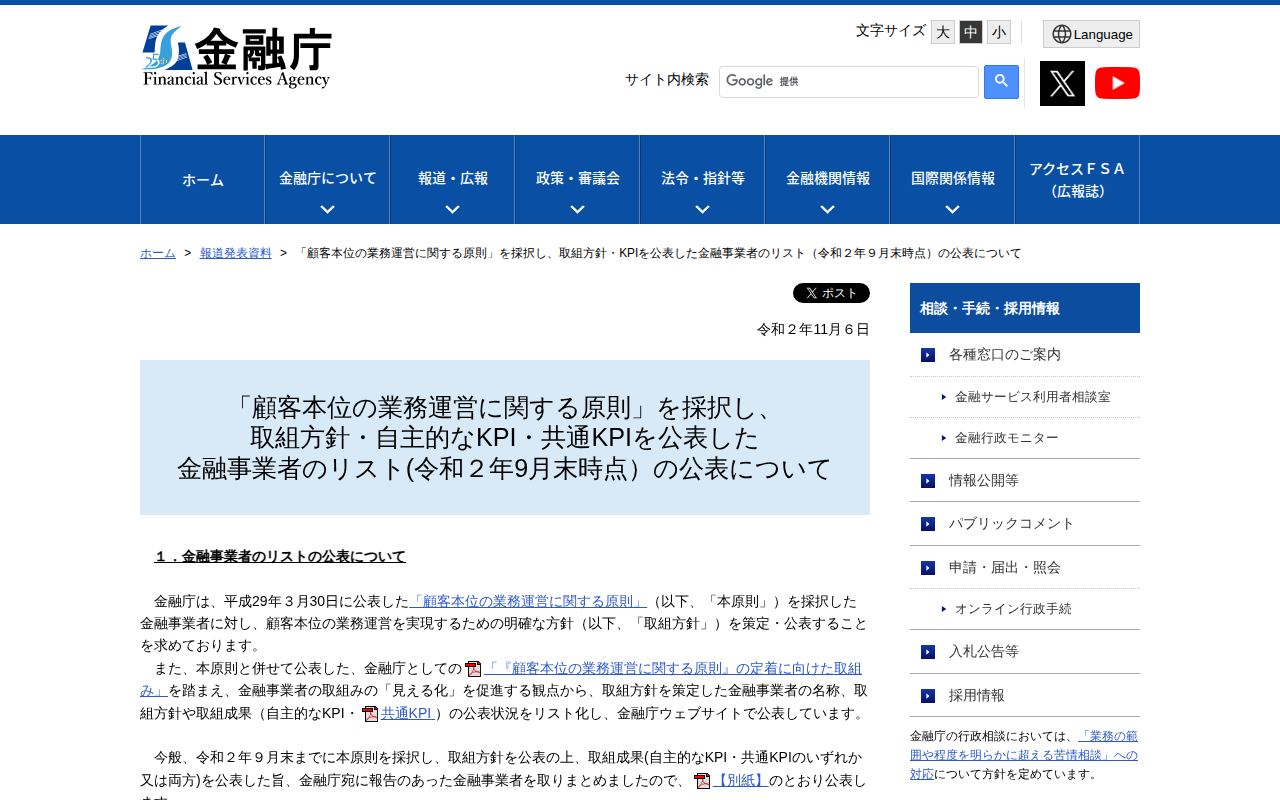Open アクセスＦＳＡ（広報誌） from the navigation bar
The width and height of the screenshot is (1280, 800).
coord(1076,179)
